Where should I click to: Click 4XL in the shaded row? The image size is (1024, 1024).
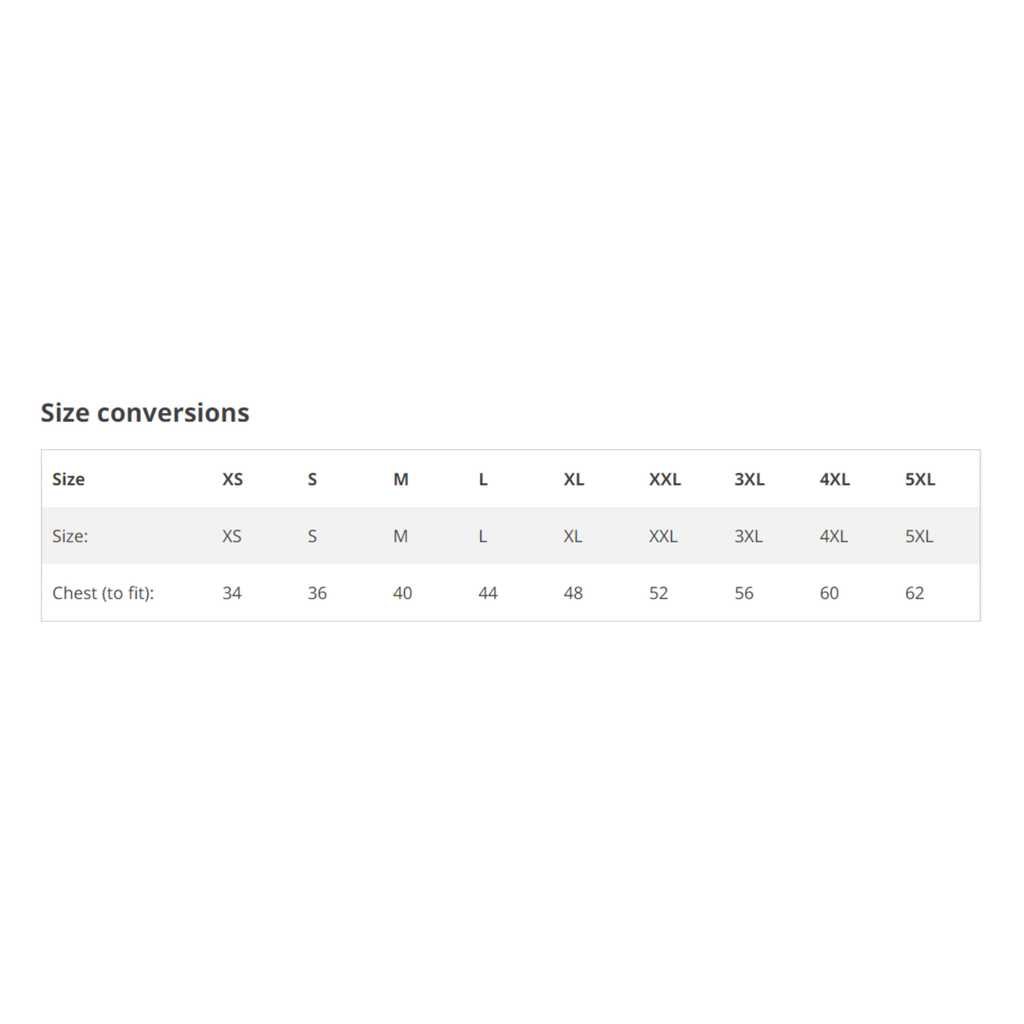pos(834,536)
